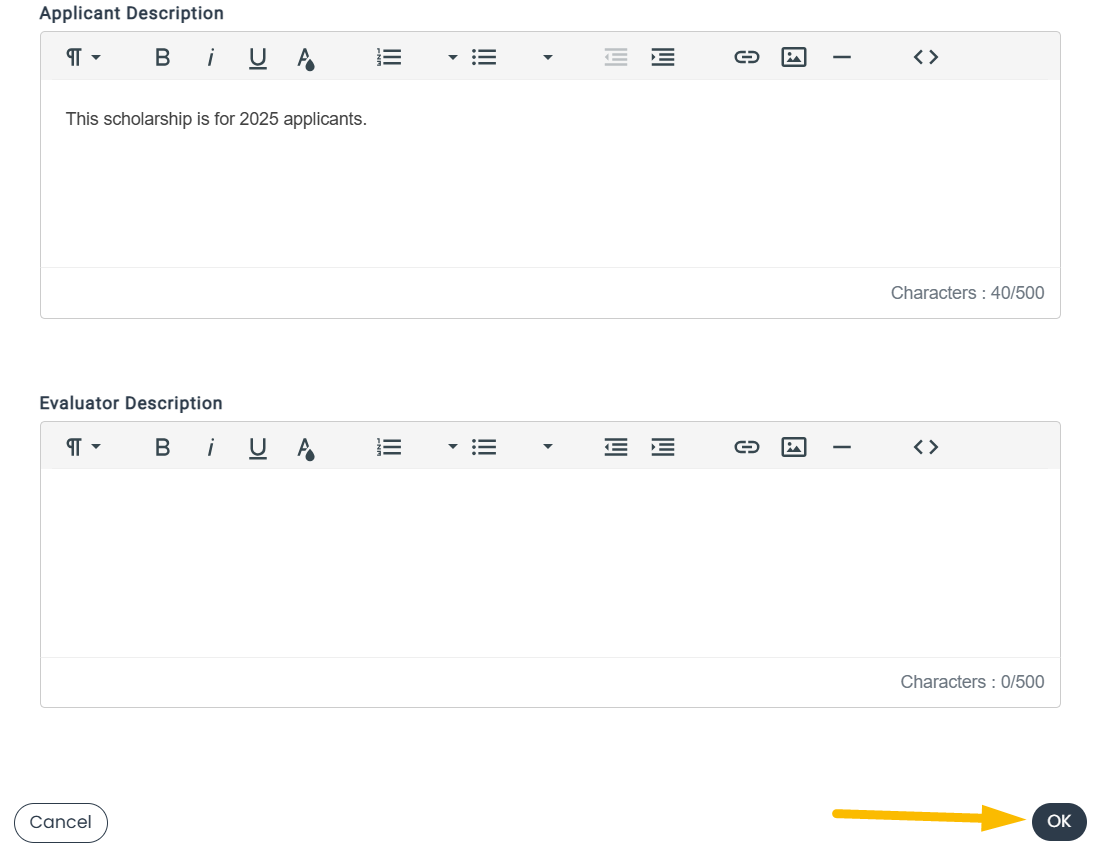This screenshot has height=851, width=1105.
Task: Insert bullet list in Evaluator Description editor
Action: [484, 447]
